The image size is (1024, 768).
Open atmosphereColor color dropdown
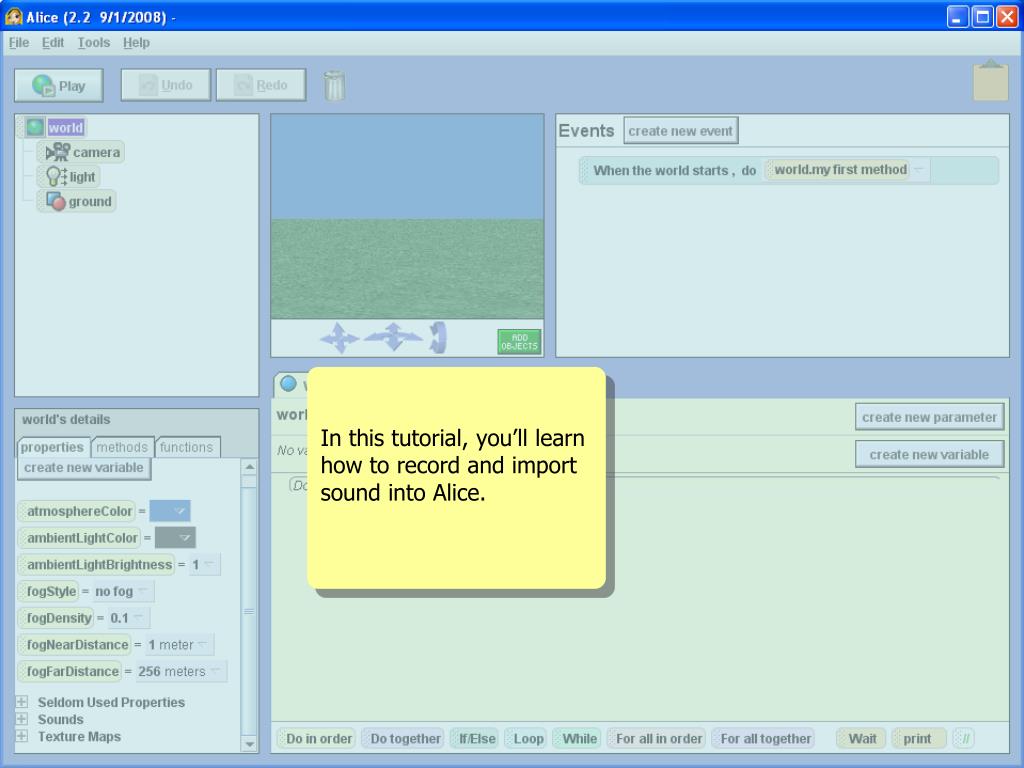pyautogui.click(x=170, y=511)
